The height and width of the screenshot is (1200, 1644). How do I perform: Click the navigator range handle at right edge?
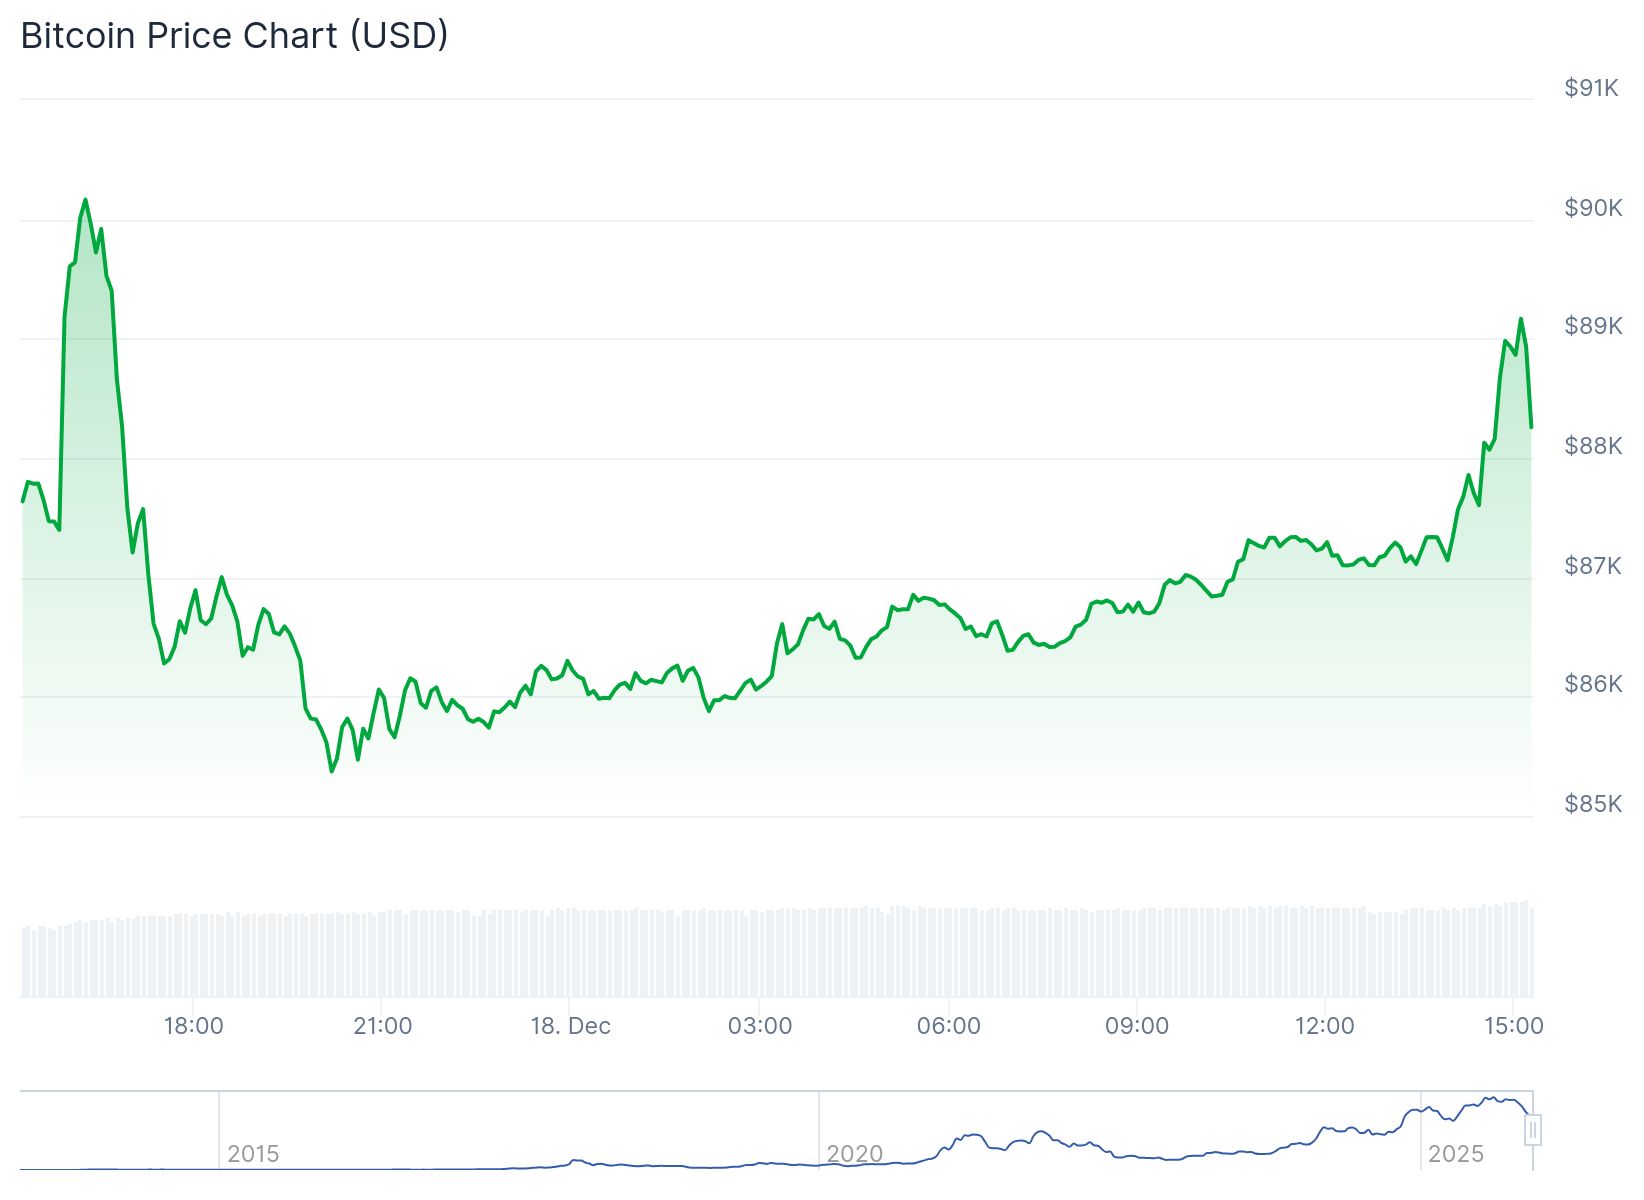[x=1532, y=1130]
